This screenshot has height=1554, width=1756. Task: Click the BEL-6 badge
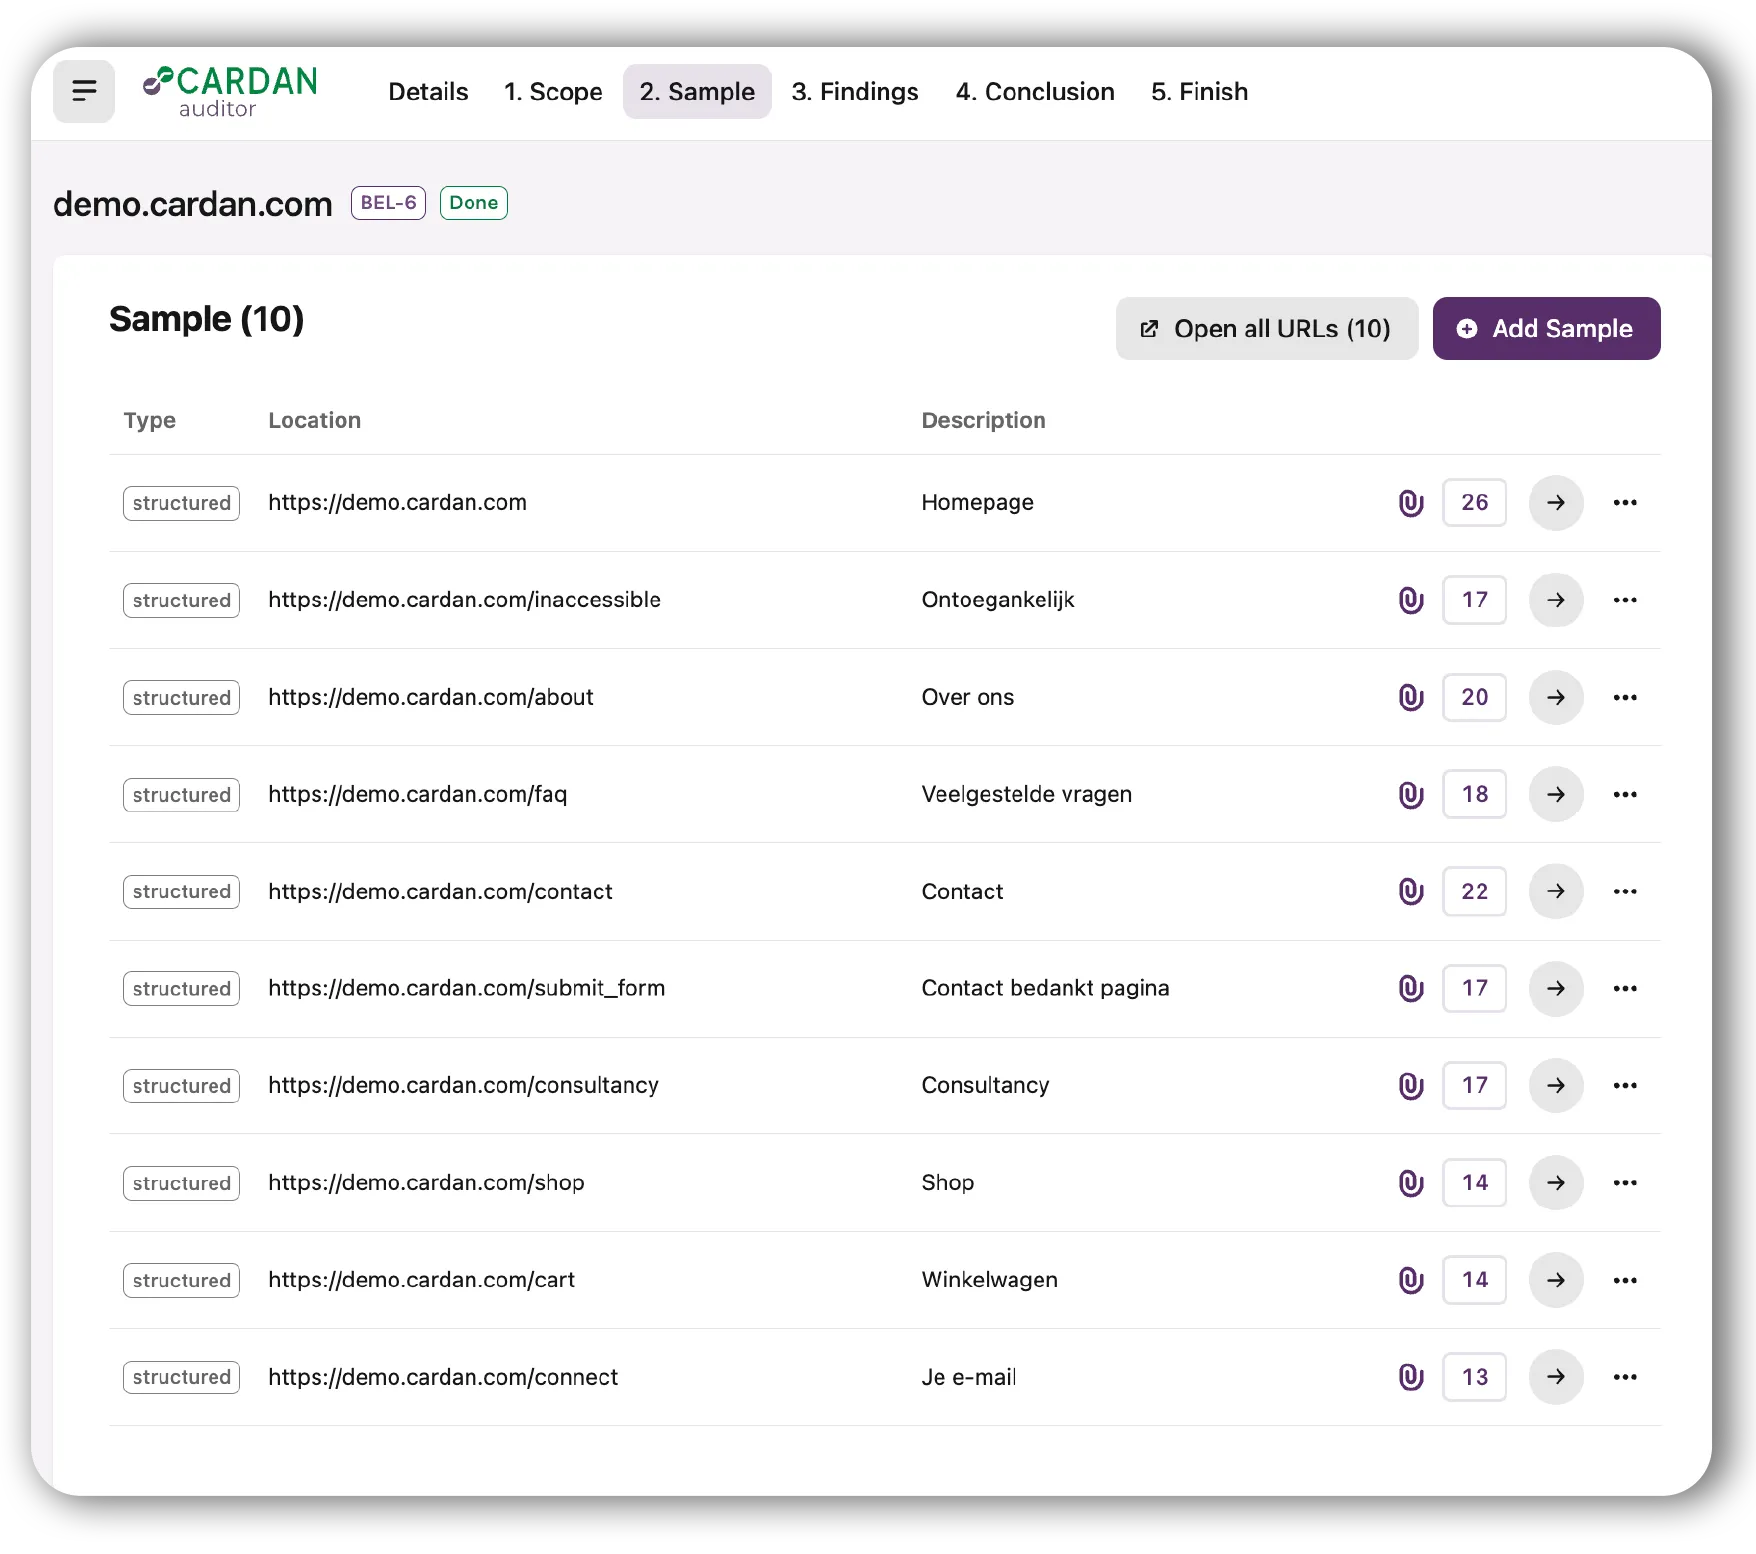pos(388,203)
